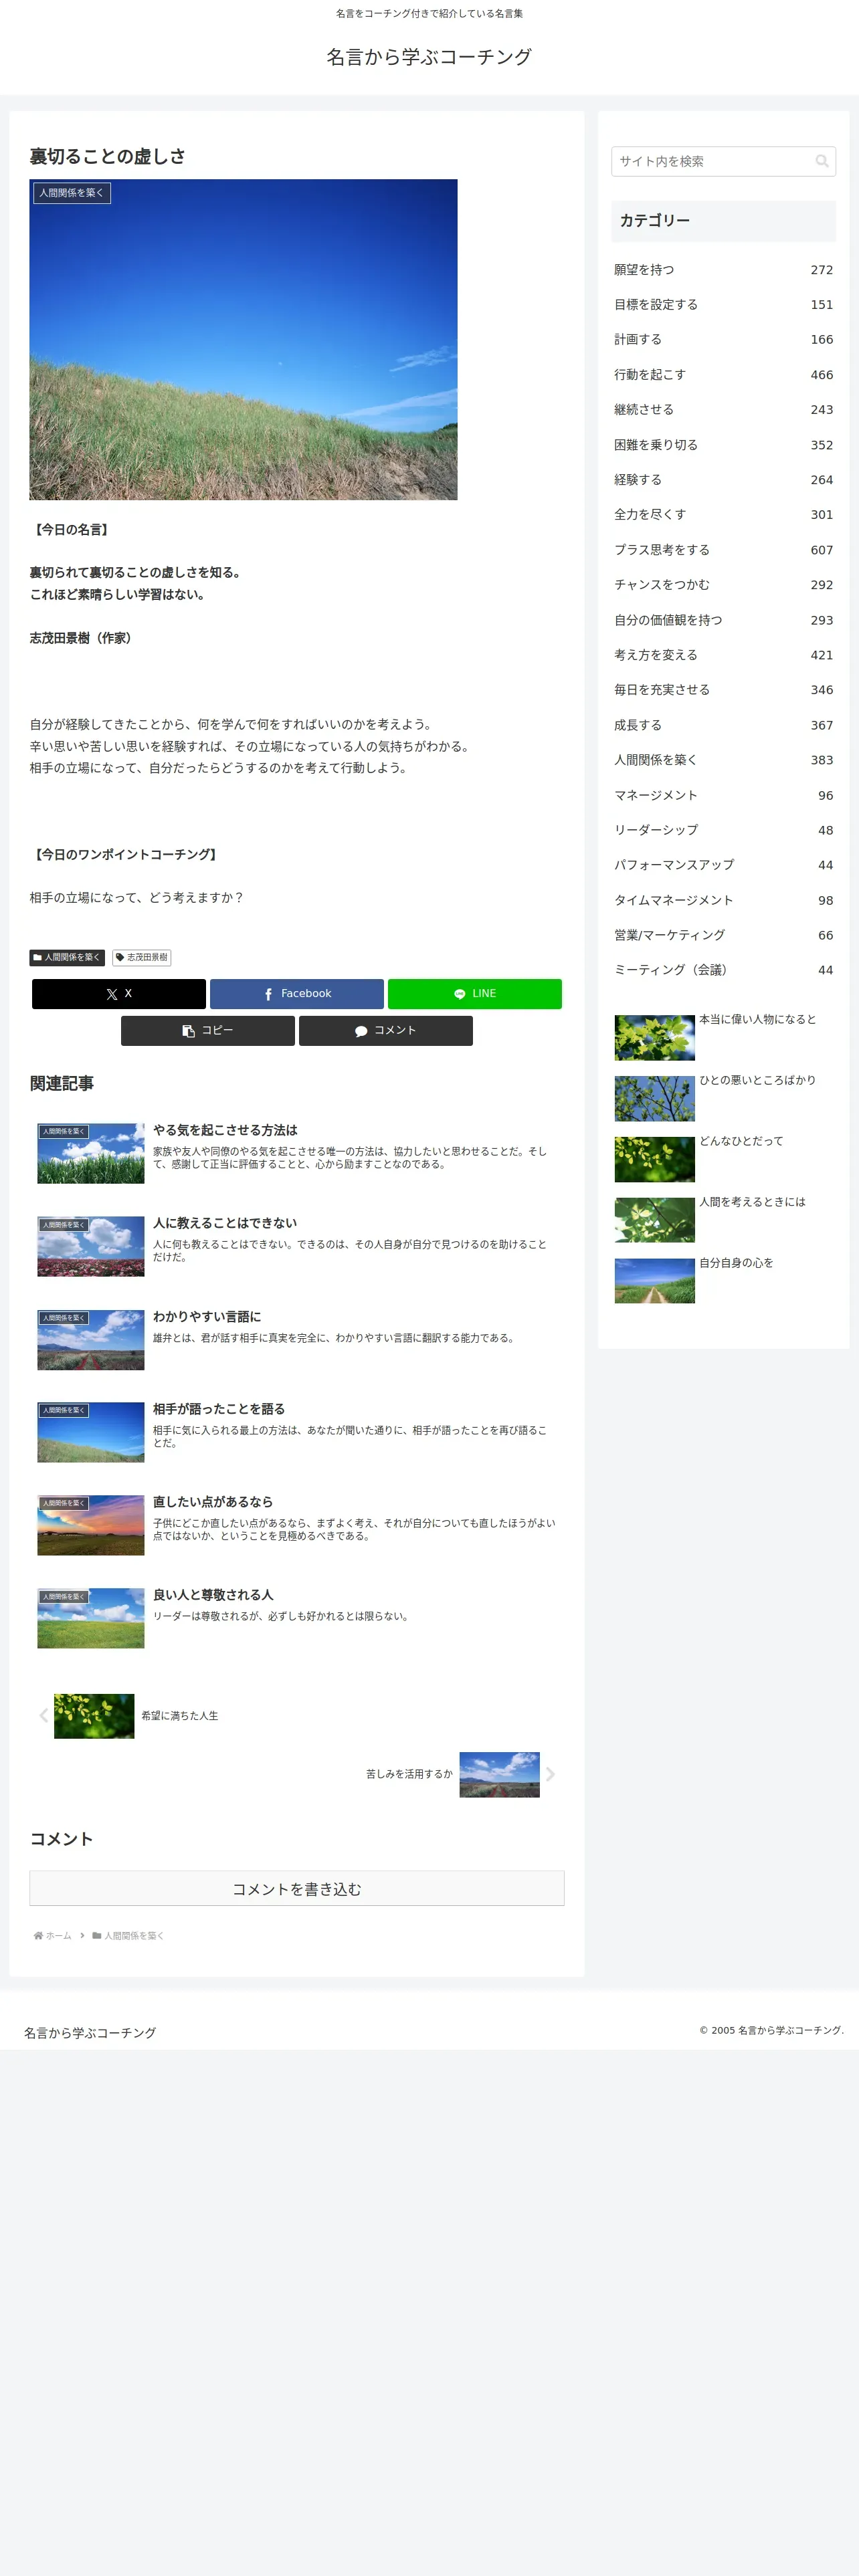Open category 計画する
Image resolution: width=859 pixels, height=2576 pixels.
723,340
